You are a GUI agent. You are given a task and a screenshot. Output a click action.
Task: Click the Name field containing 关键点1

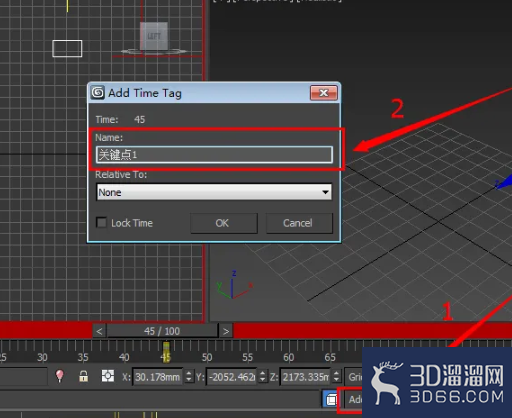coord(214,155)
